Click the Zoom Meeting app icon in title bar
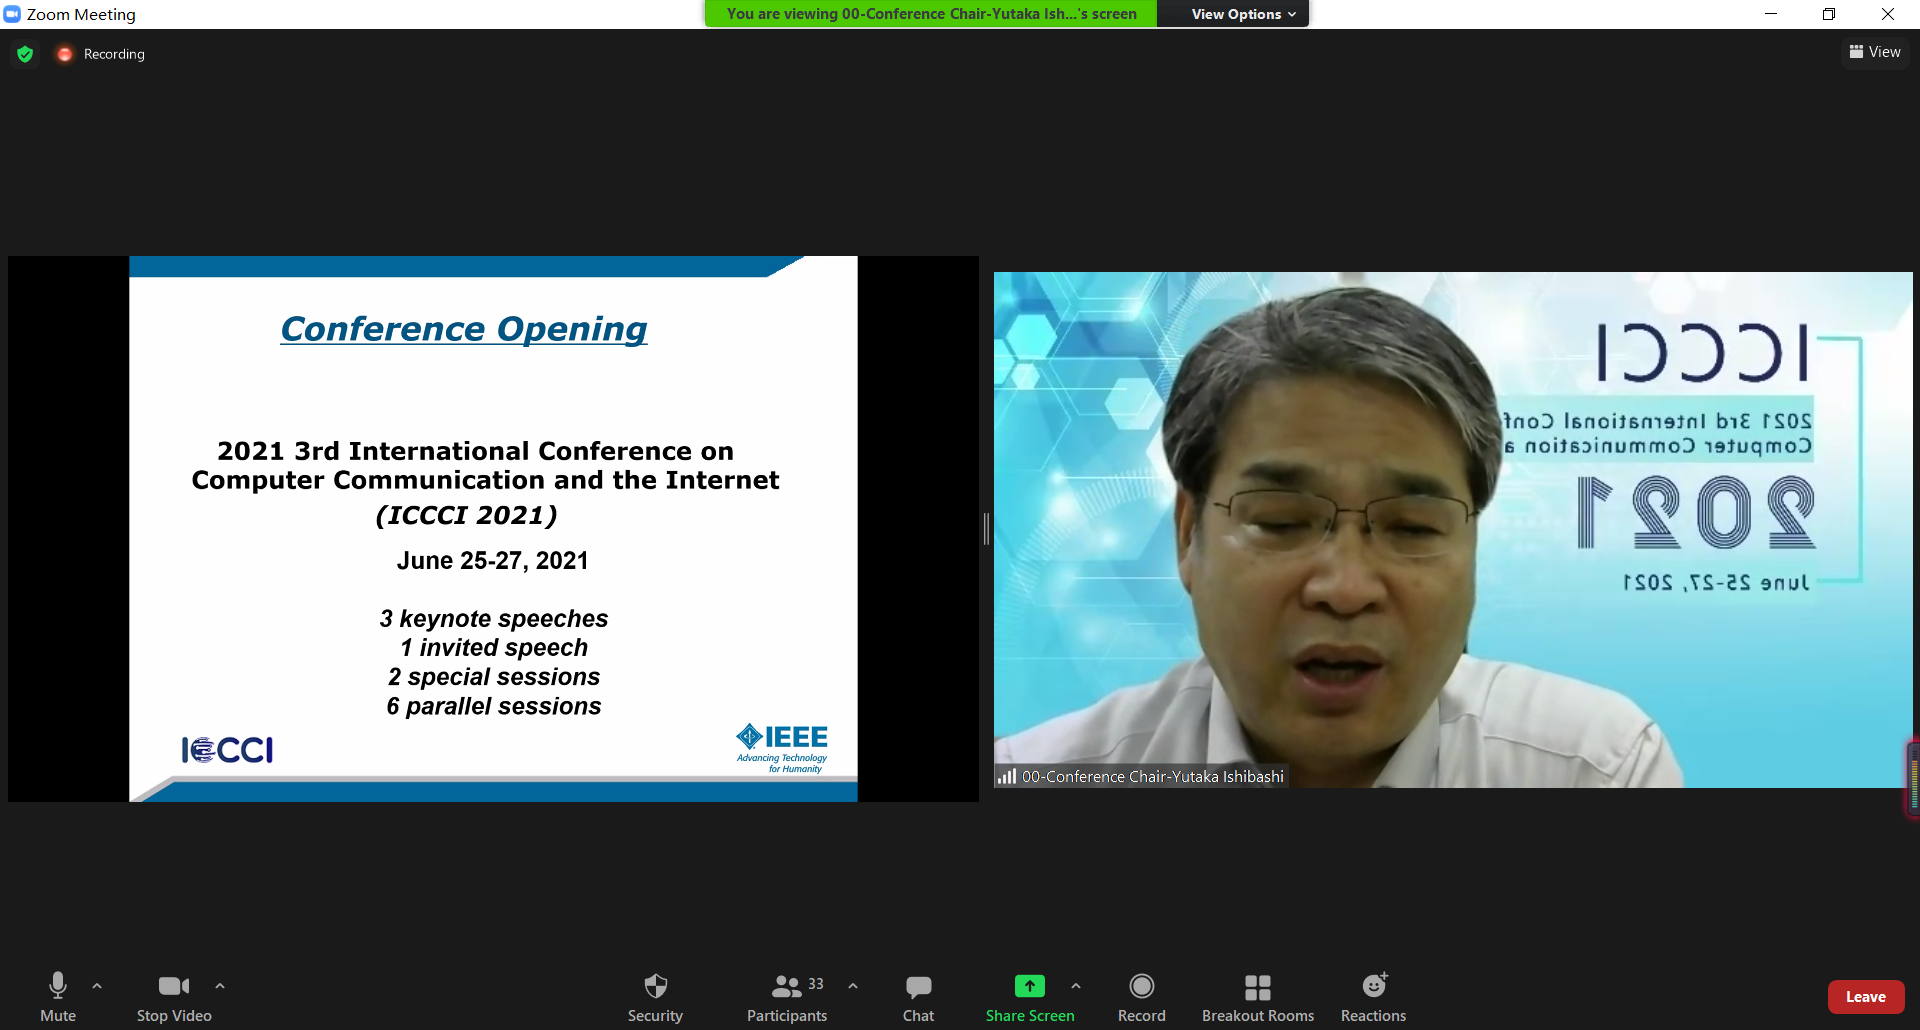 [12, 14]
